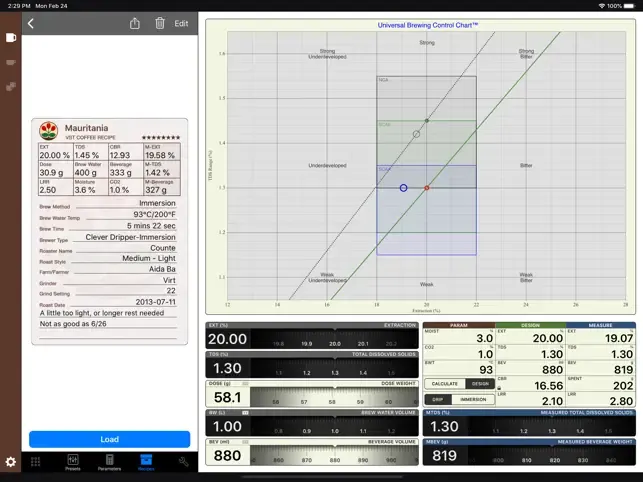This screenshot has height=482, width=643.
Task: Select the DESIGN mode segment
Action: pyautogui.click(x=480, y=384)
